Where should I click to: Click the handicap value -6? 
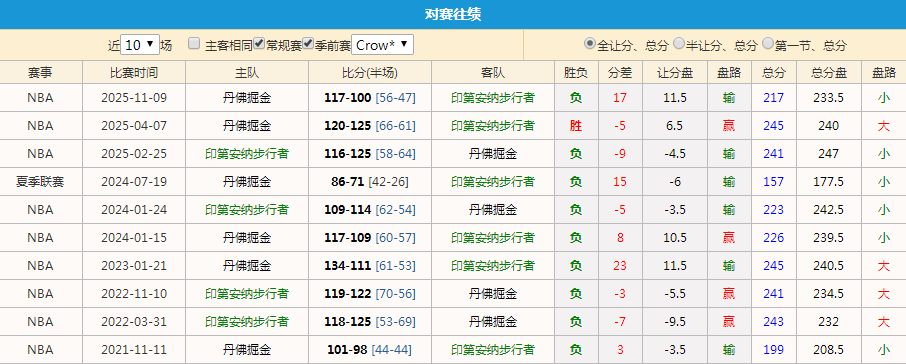(675, 182)
